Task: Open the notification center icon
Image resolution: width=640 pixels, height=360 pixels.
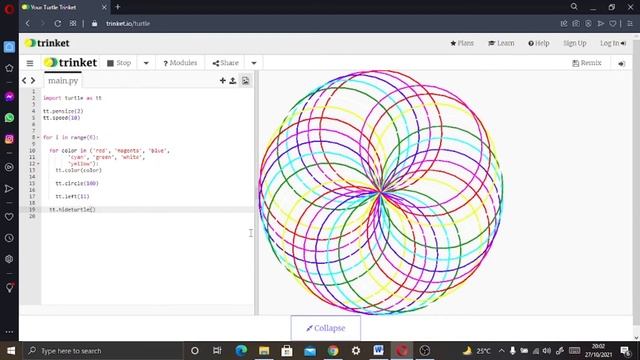Action: click(625, 351)
